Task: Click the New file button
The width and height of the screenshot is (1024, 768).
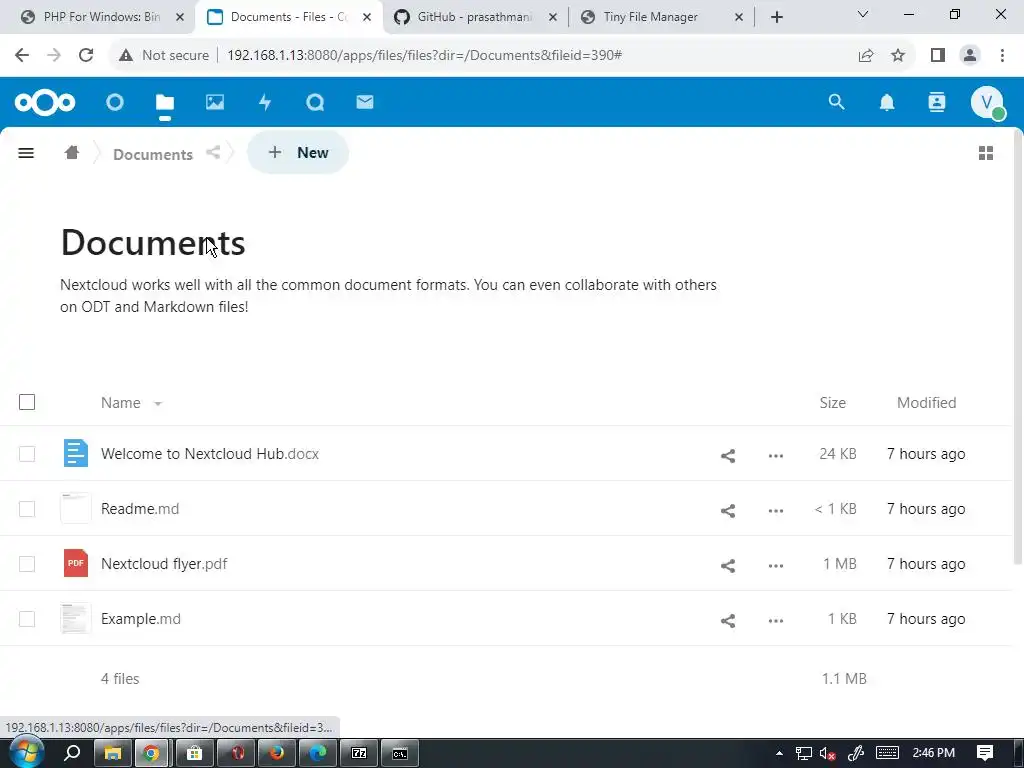Action: coord(298,152)
